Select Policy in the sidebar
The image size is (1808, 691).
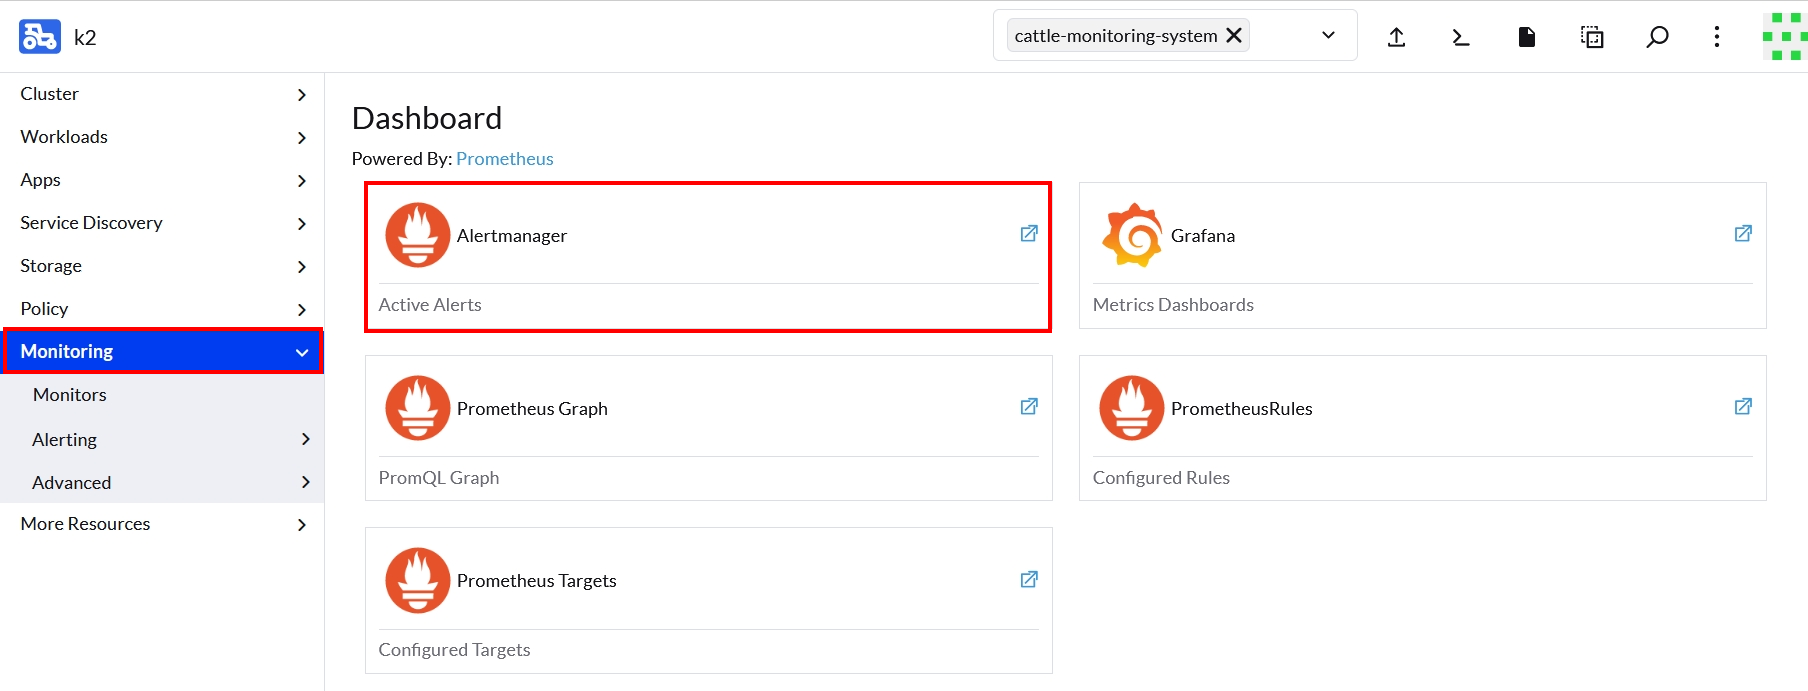pos(45,308)
